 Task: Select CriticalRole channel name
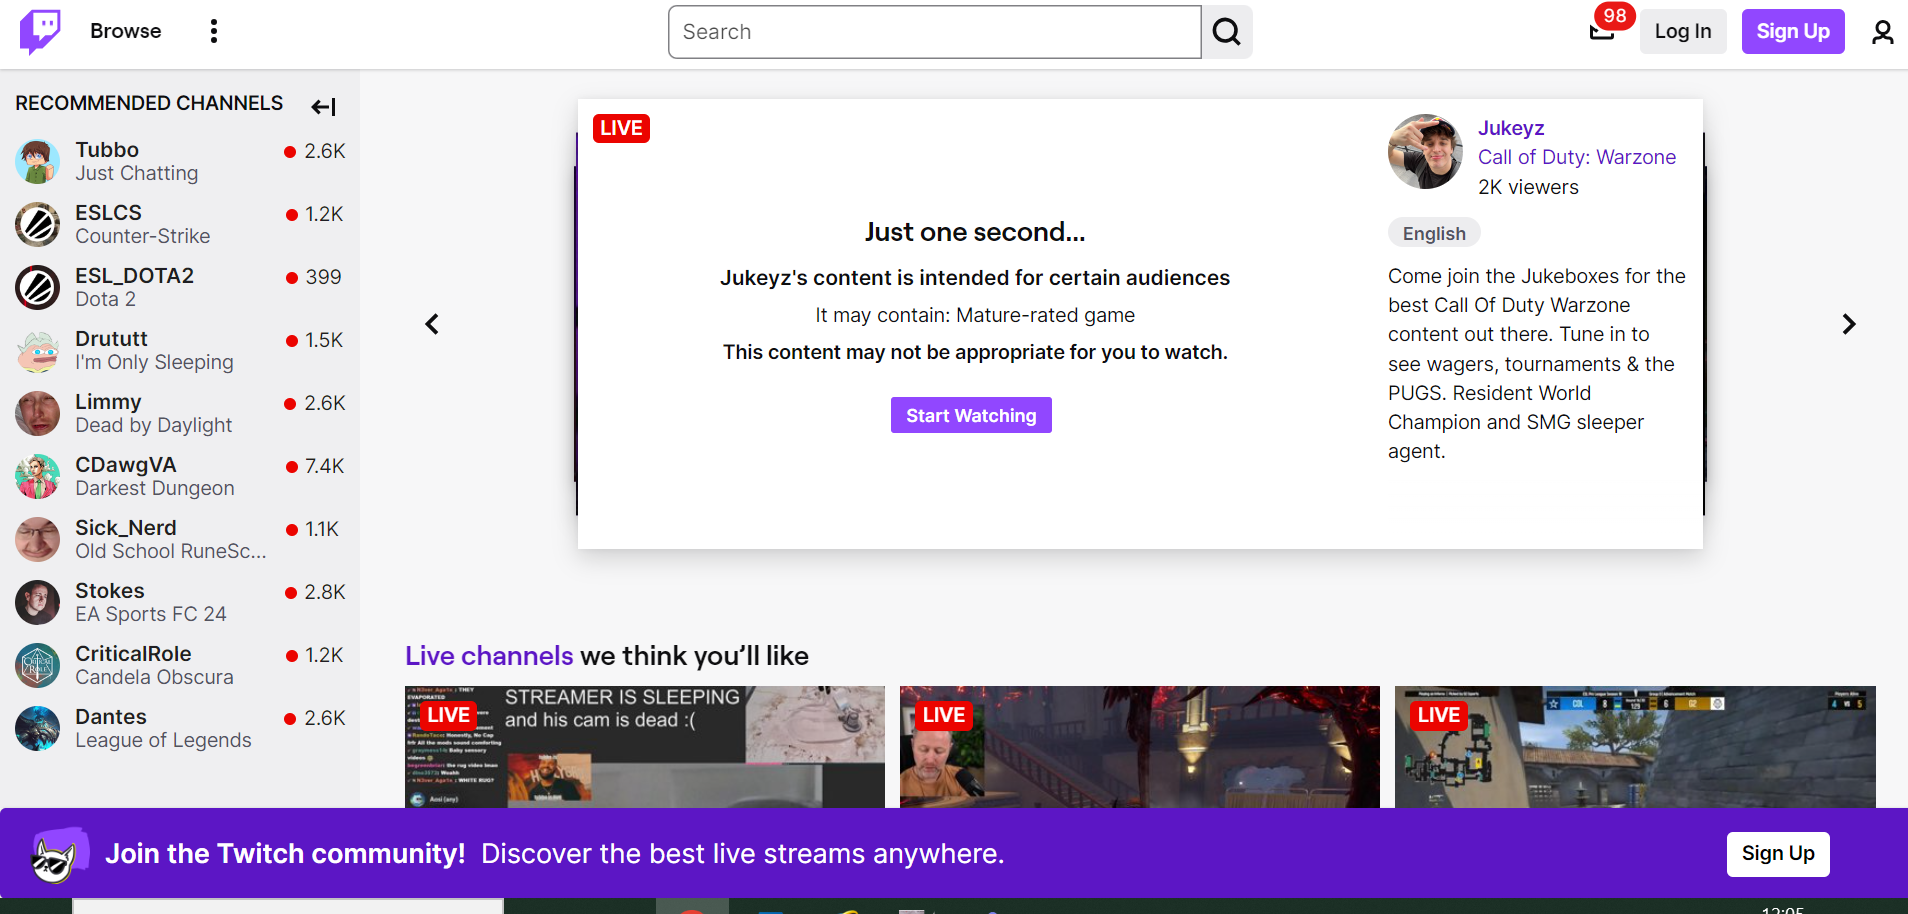point(133,654)
